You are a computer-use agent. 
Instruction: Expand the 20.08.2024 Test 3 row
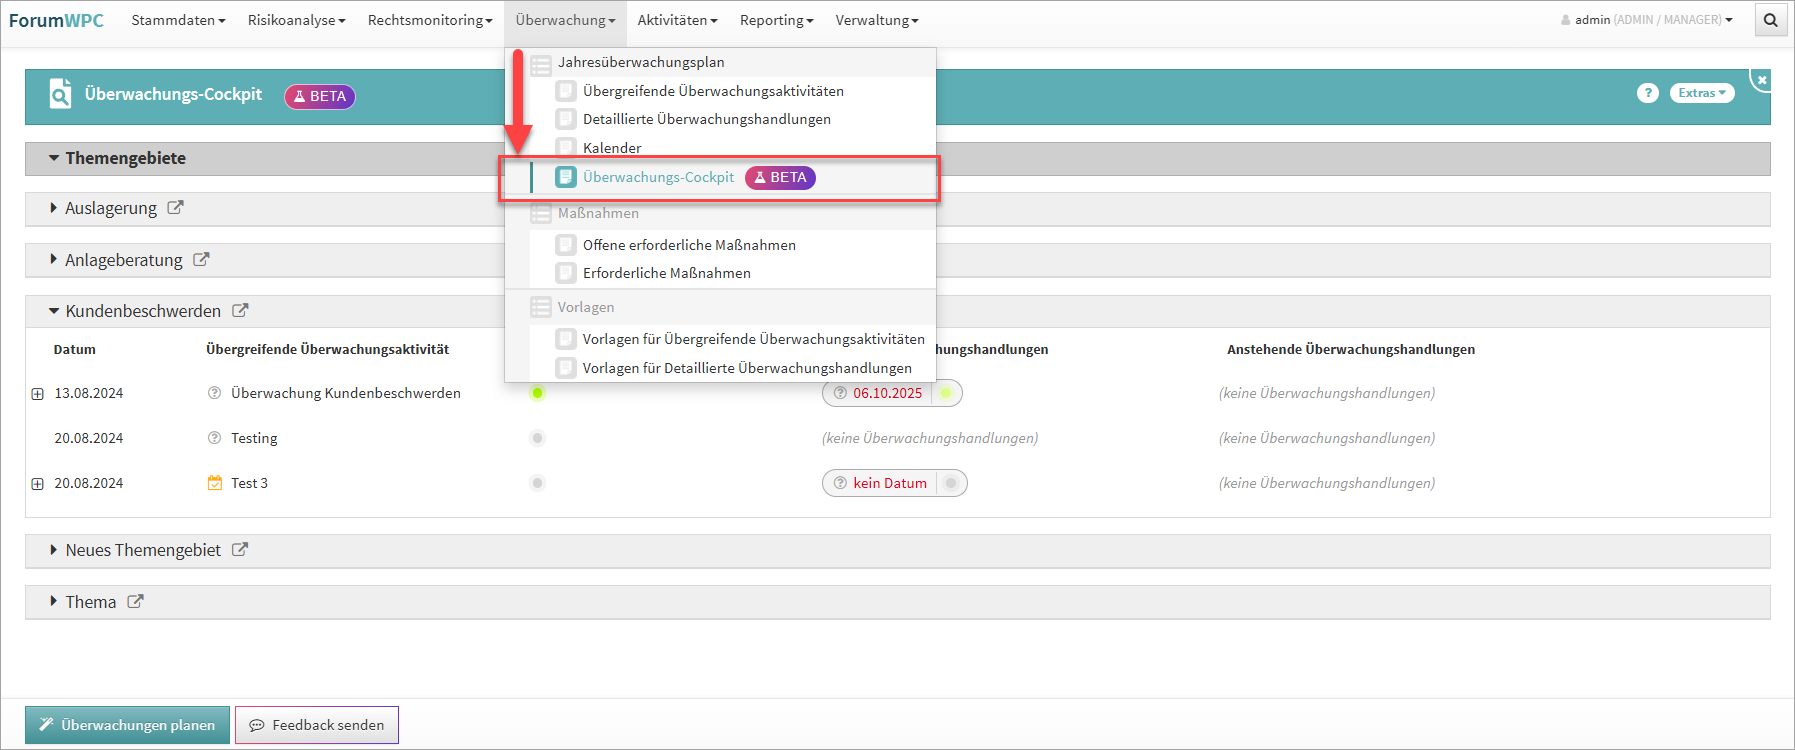(37, 484)
